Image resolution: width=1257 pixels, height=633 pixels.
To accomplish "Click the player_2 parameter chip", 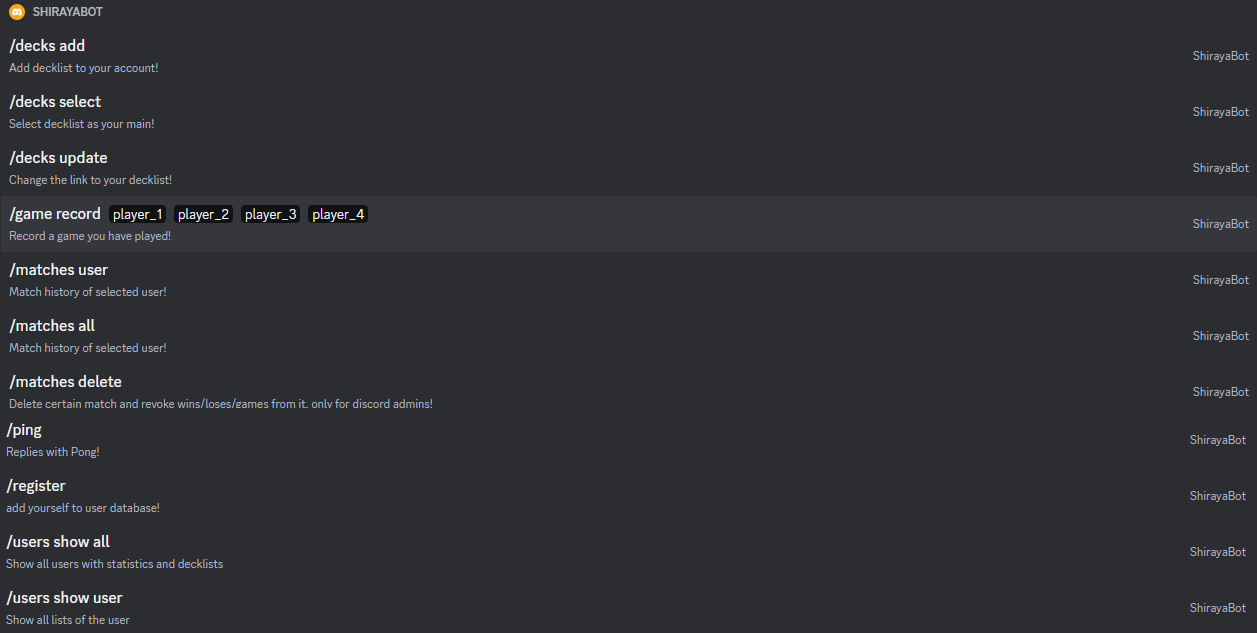I will (203, 213).
